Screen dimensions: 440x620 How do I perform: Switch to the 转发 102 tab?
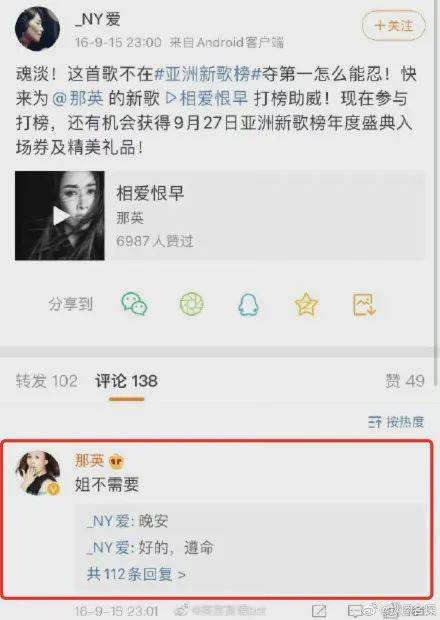click(x=47, y=381)
